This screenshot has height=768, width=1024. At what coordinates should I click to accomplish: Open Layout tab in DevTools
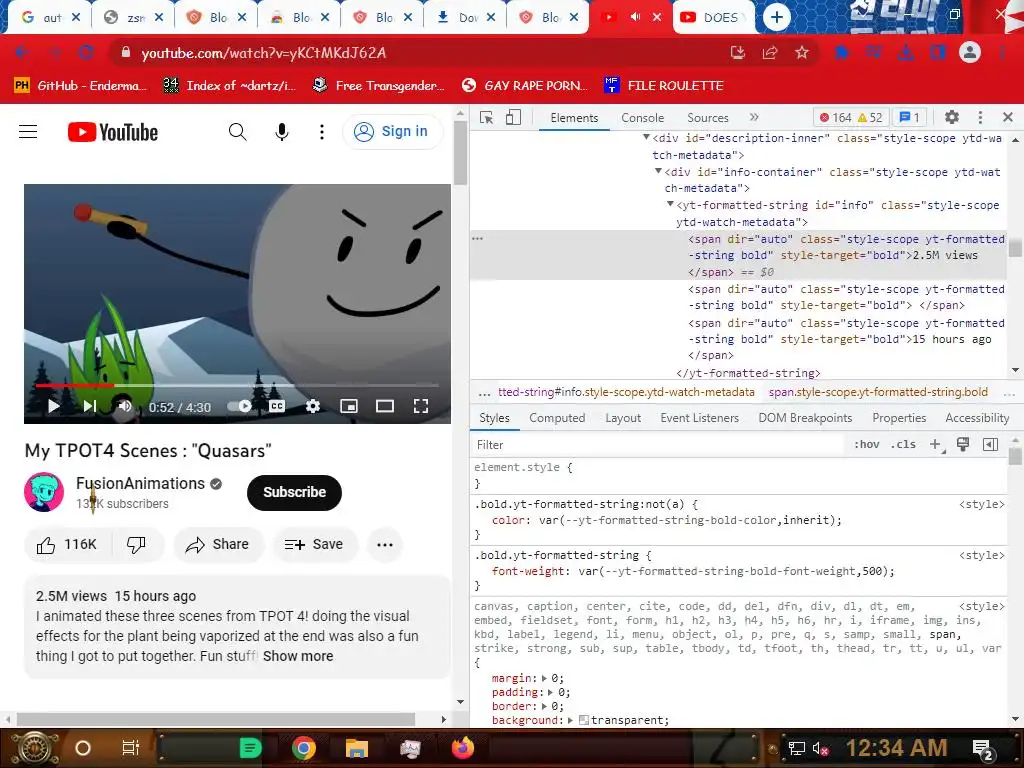tap(623, 418)
